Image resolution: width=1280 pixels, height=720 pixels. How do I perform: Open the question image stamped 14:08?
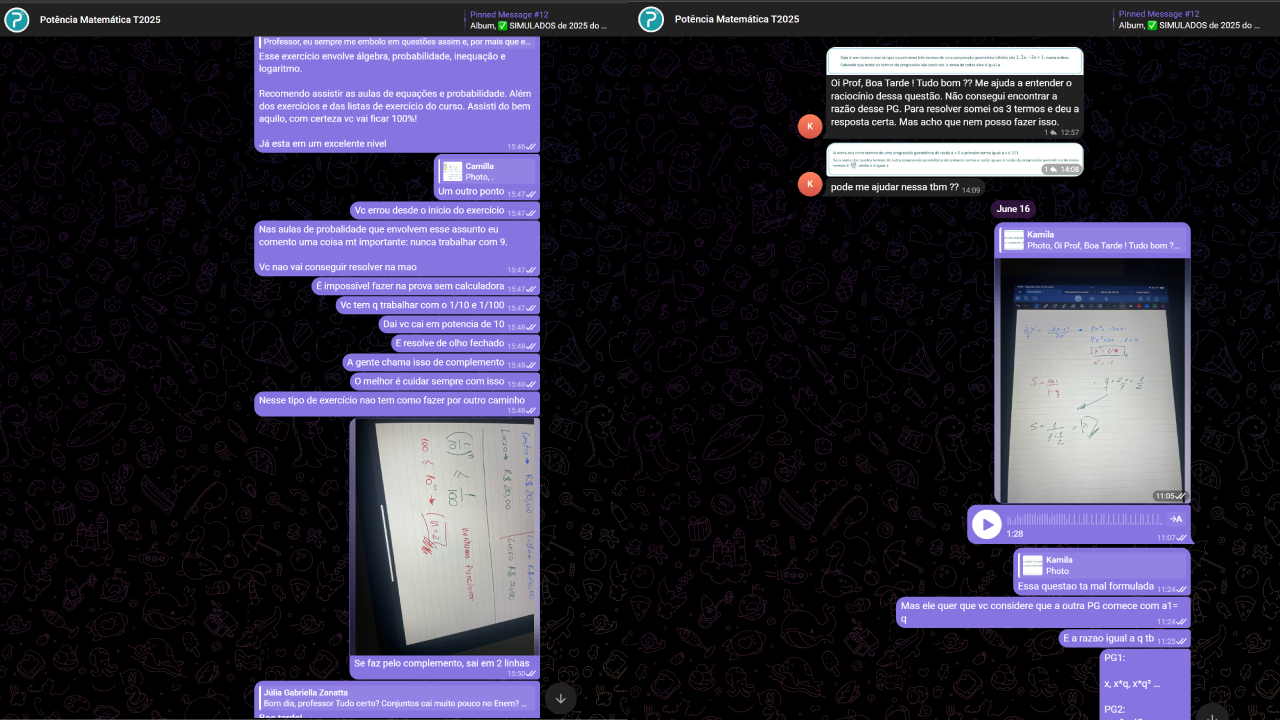[x=954, y=160]
